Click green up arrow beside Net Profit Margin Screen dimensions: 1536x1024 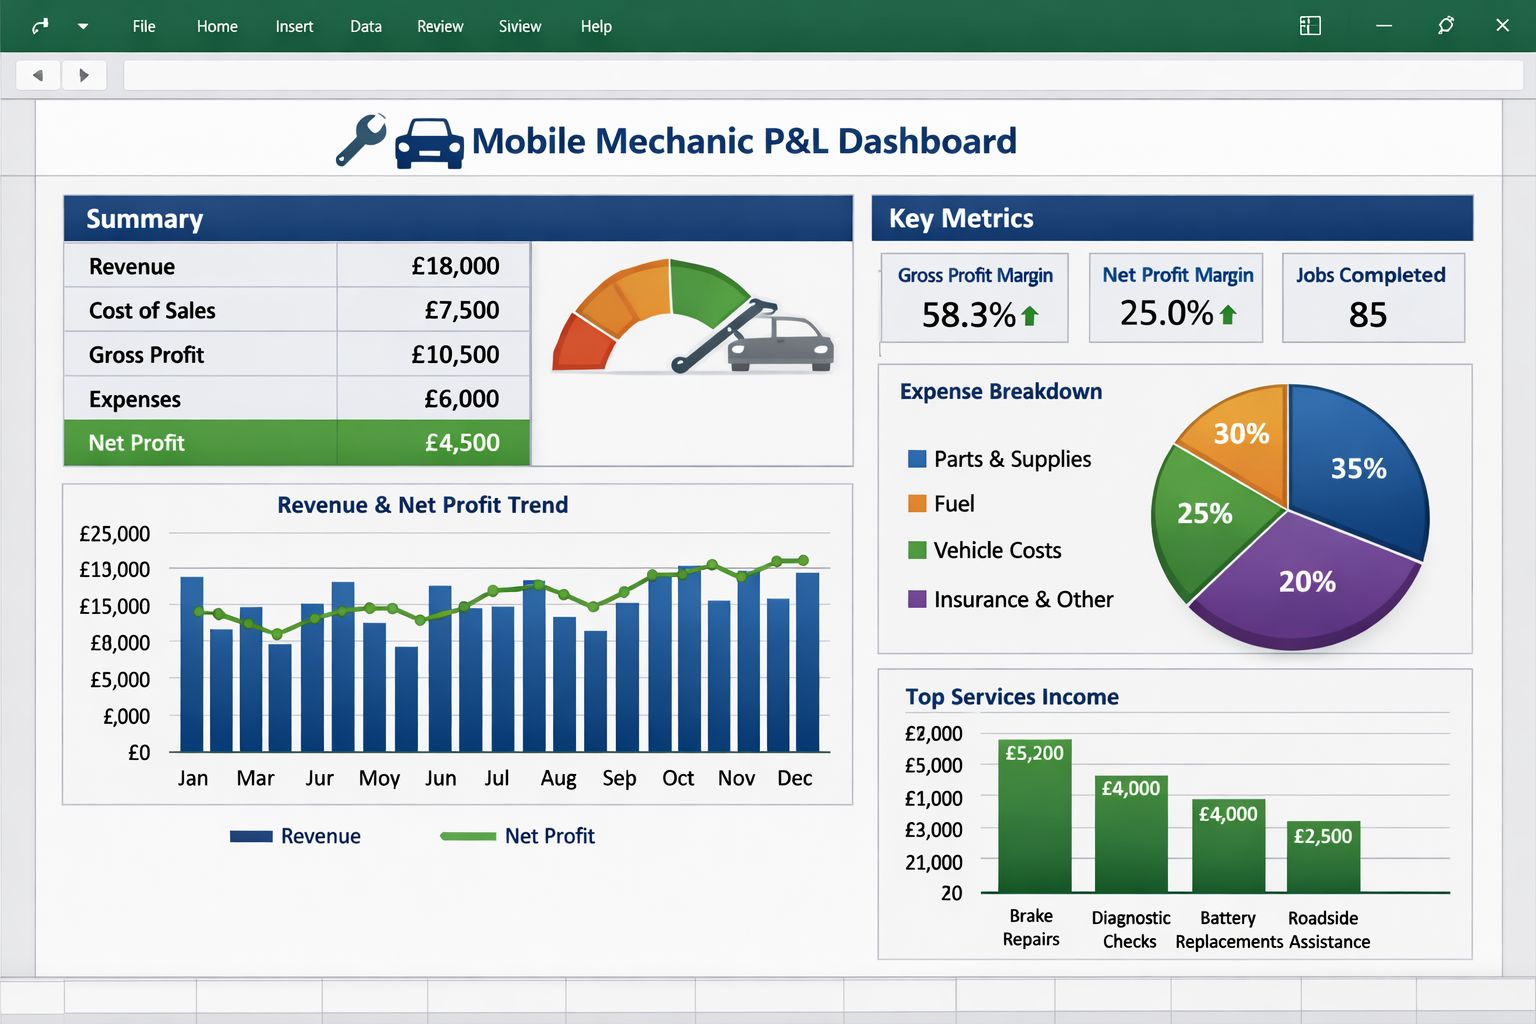click(1228, 315)
